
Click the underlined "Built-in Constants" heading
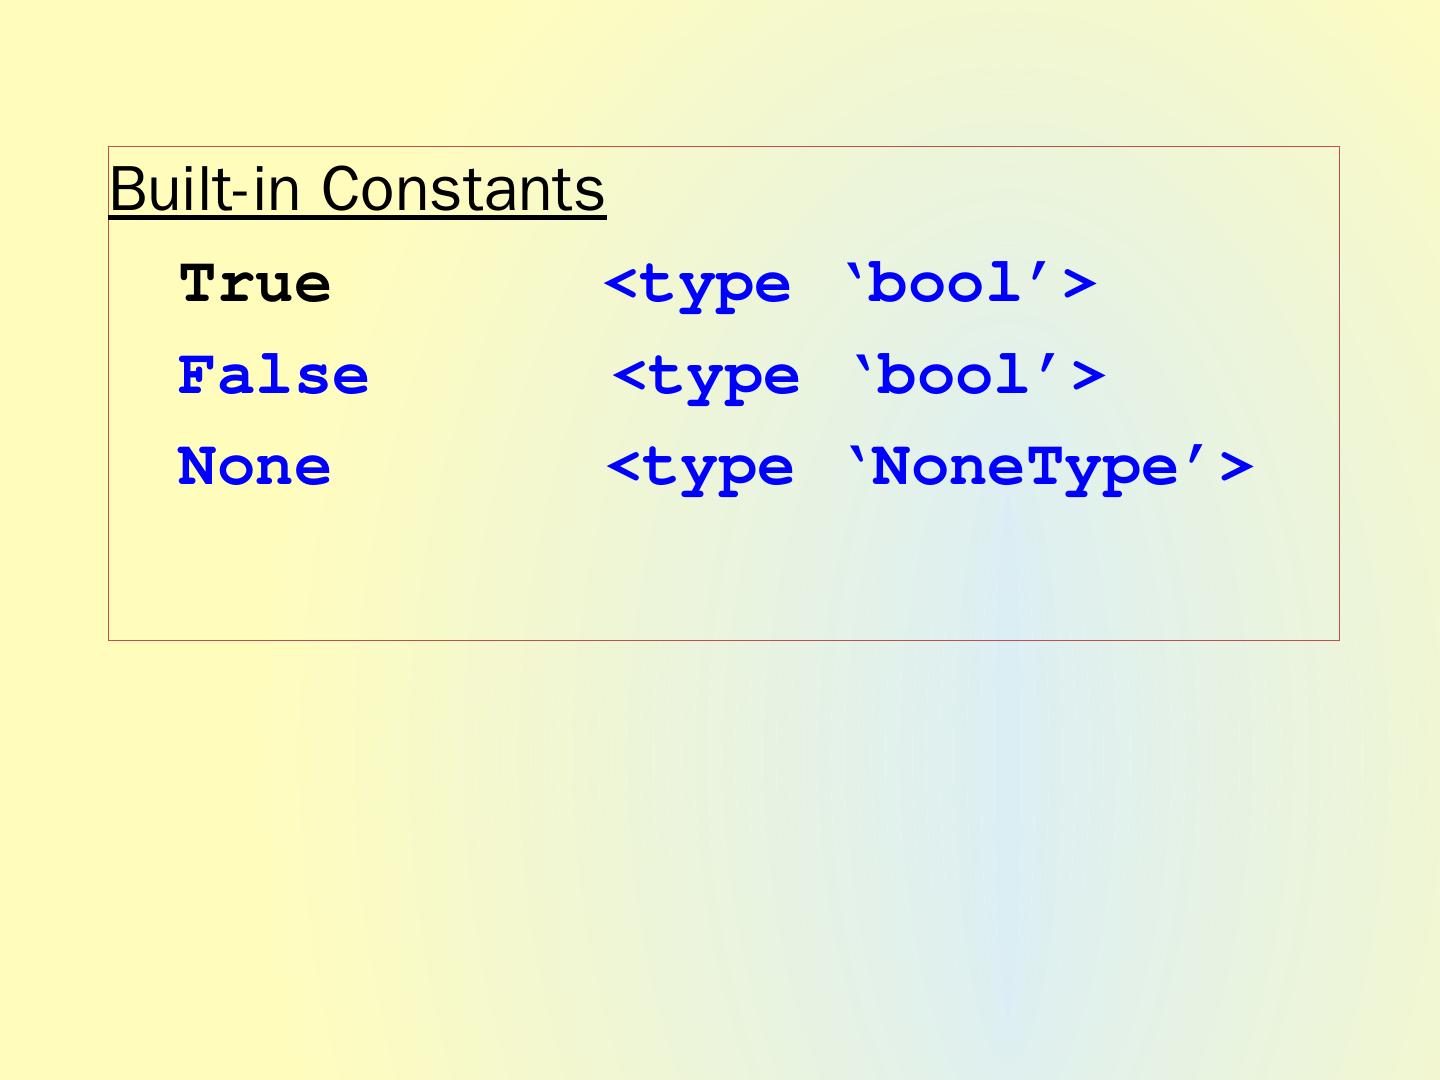point(357,189)
